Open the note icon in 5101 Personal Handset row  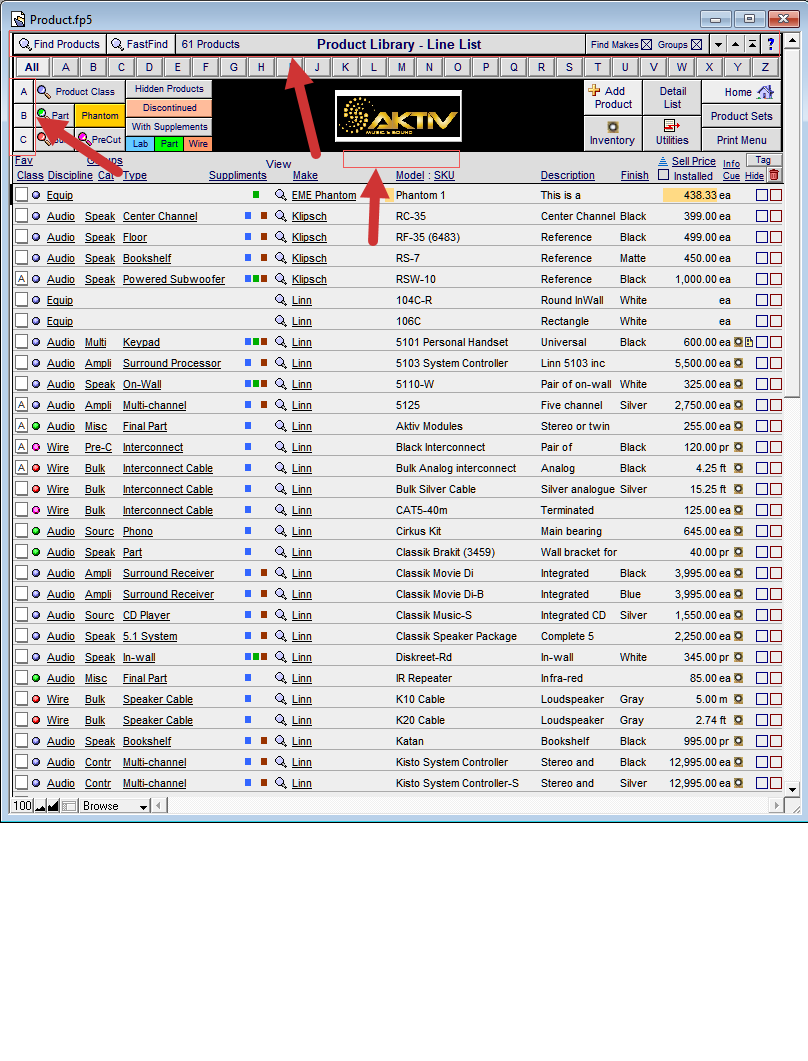[748, 342]
